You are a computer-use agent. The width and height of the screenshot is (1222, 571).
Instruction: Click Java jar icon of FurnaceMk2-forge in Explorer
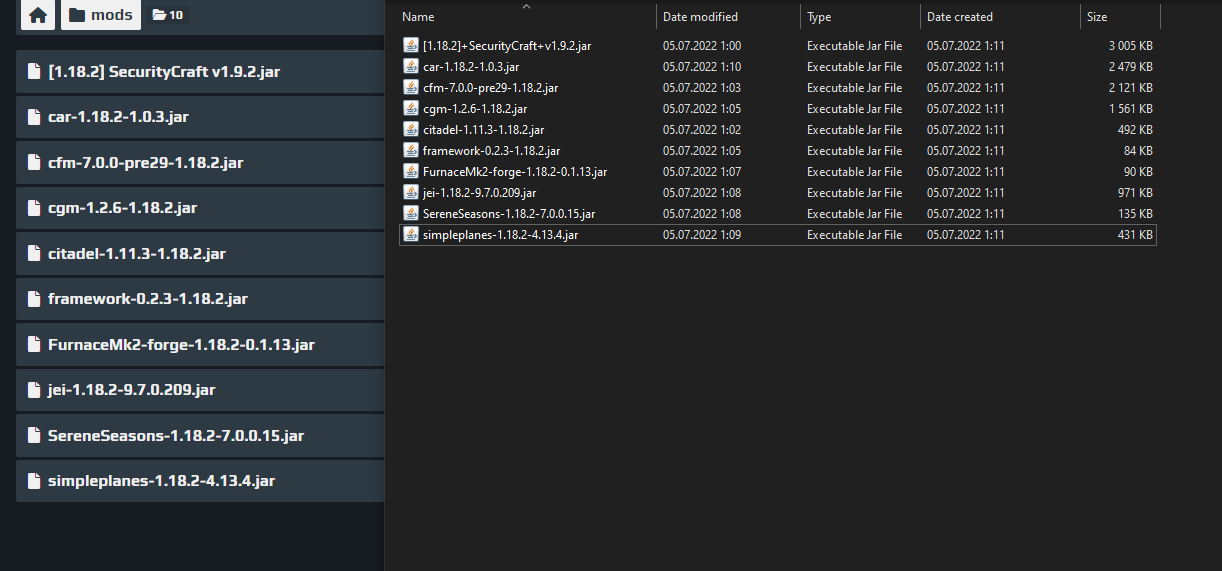tap(411, 171)
